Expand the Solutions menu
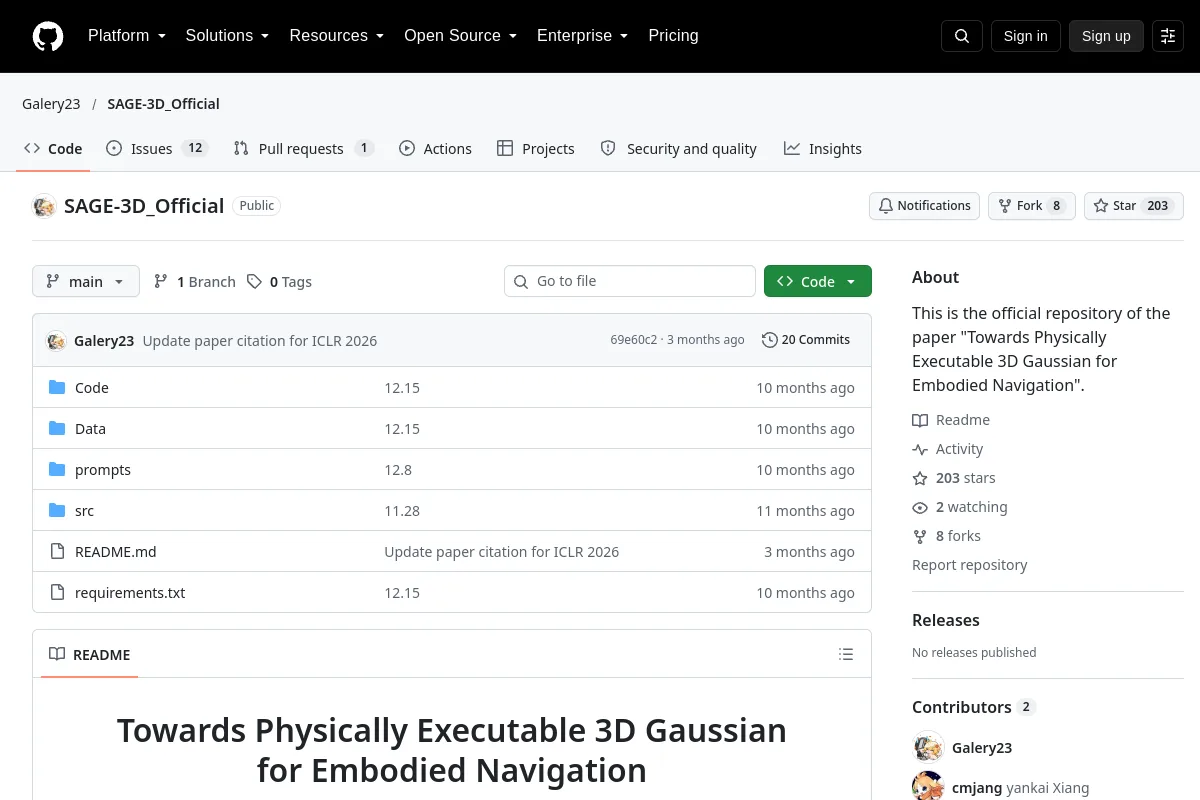Screen dimensions: 1200x800 point(227,36)
